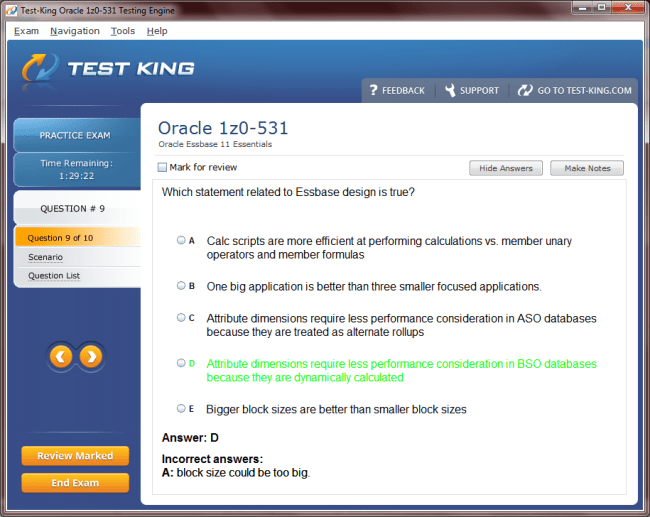
Task: Select answer option B radio button
Action: pyautogui.click(x=181, y=286)
